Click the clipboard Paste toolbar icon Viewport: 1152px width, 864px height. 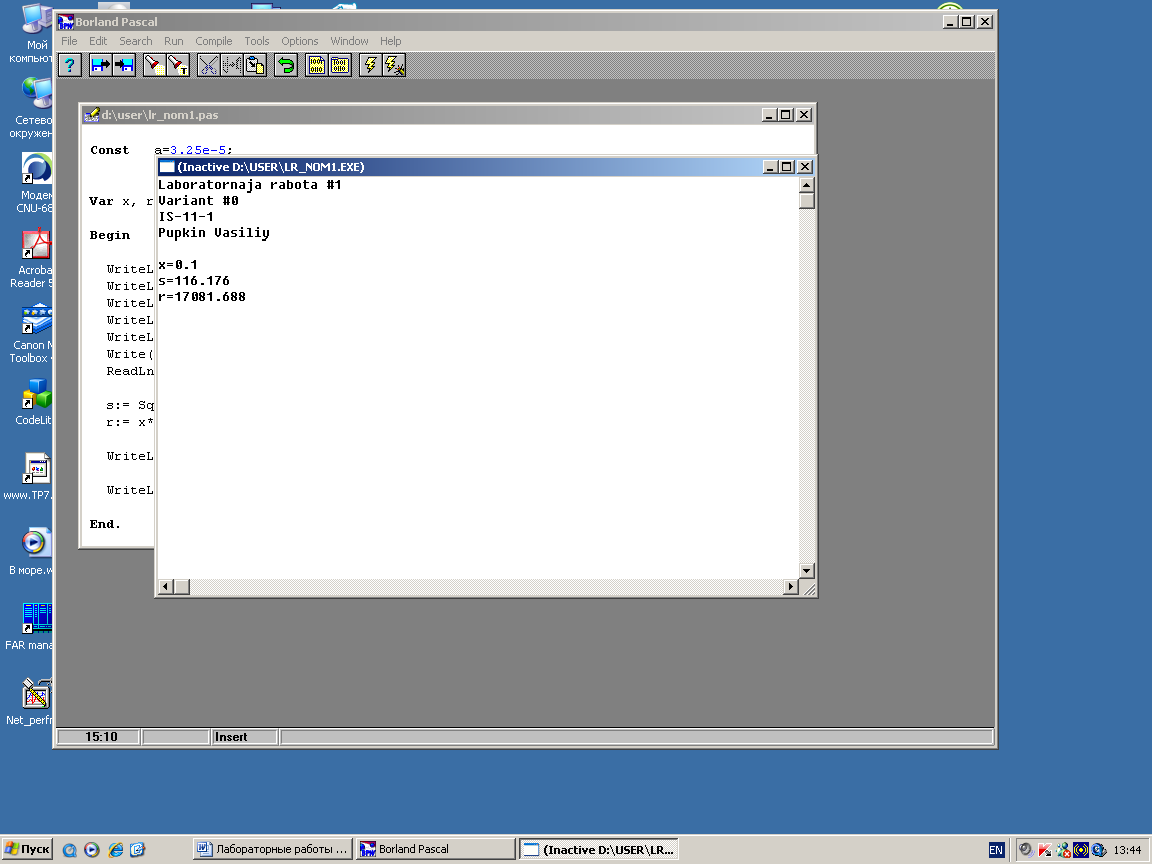tap(255, 65)
